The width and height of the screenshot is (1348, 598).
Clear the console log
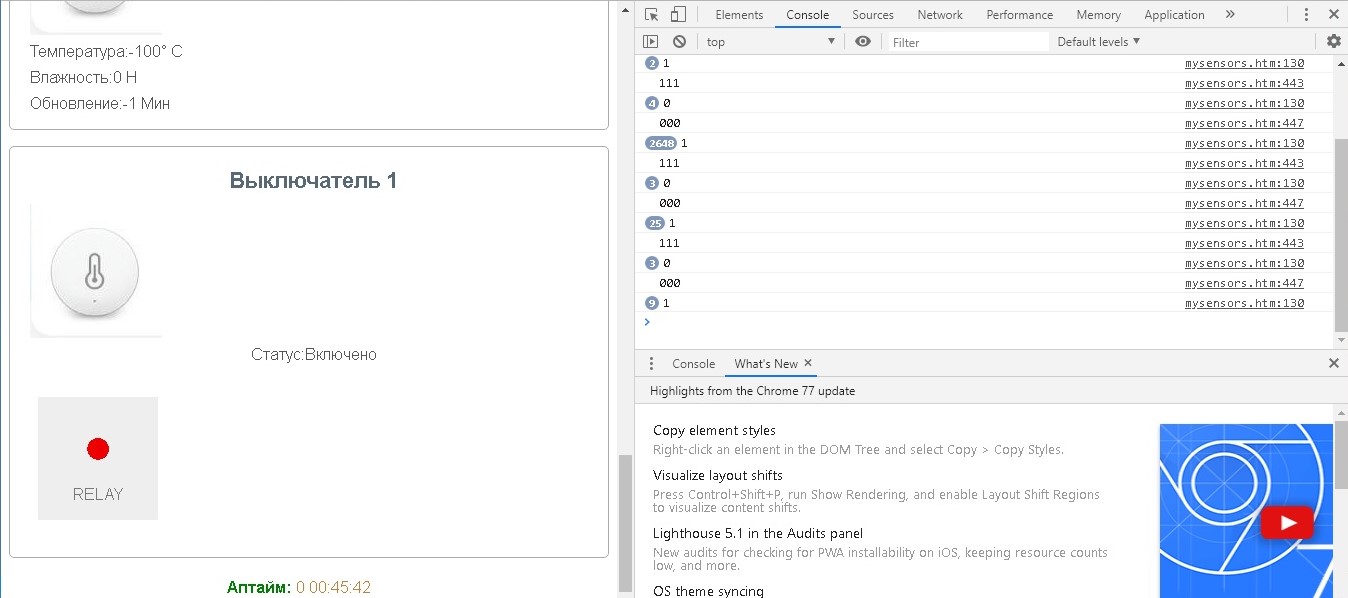pos(679,41)
